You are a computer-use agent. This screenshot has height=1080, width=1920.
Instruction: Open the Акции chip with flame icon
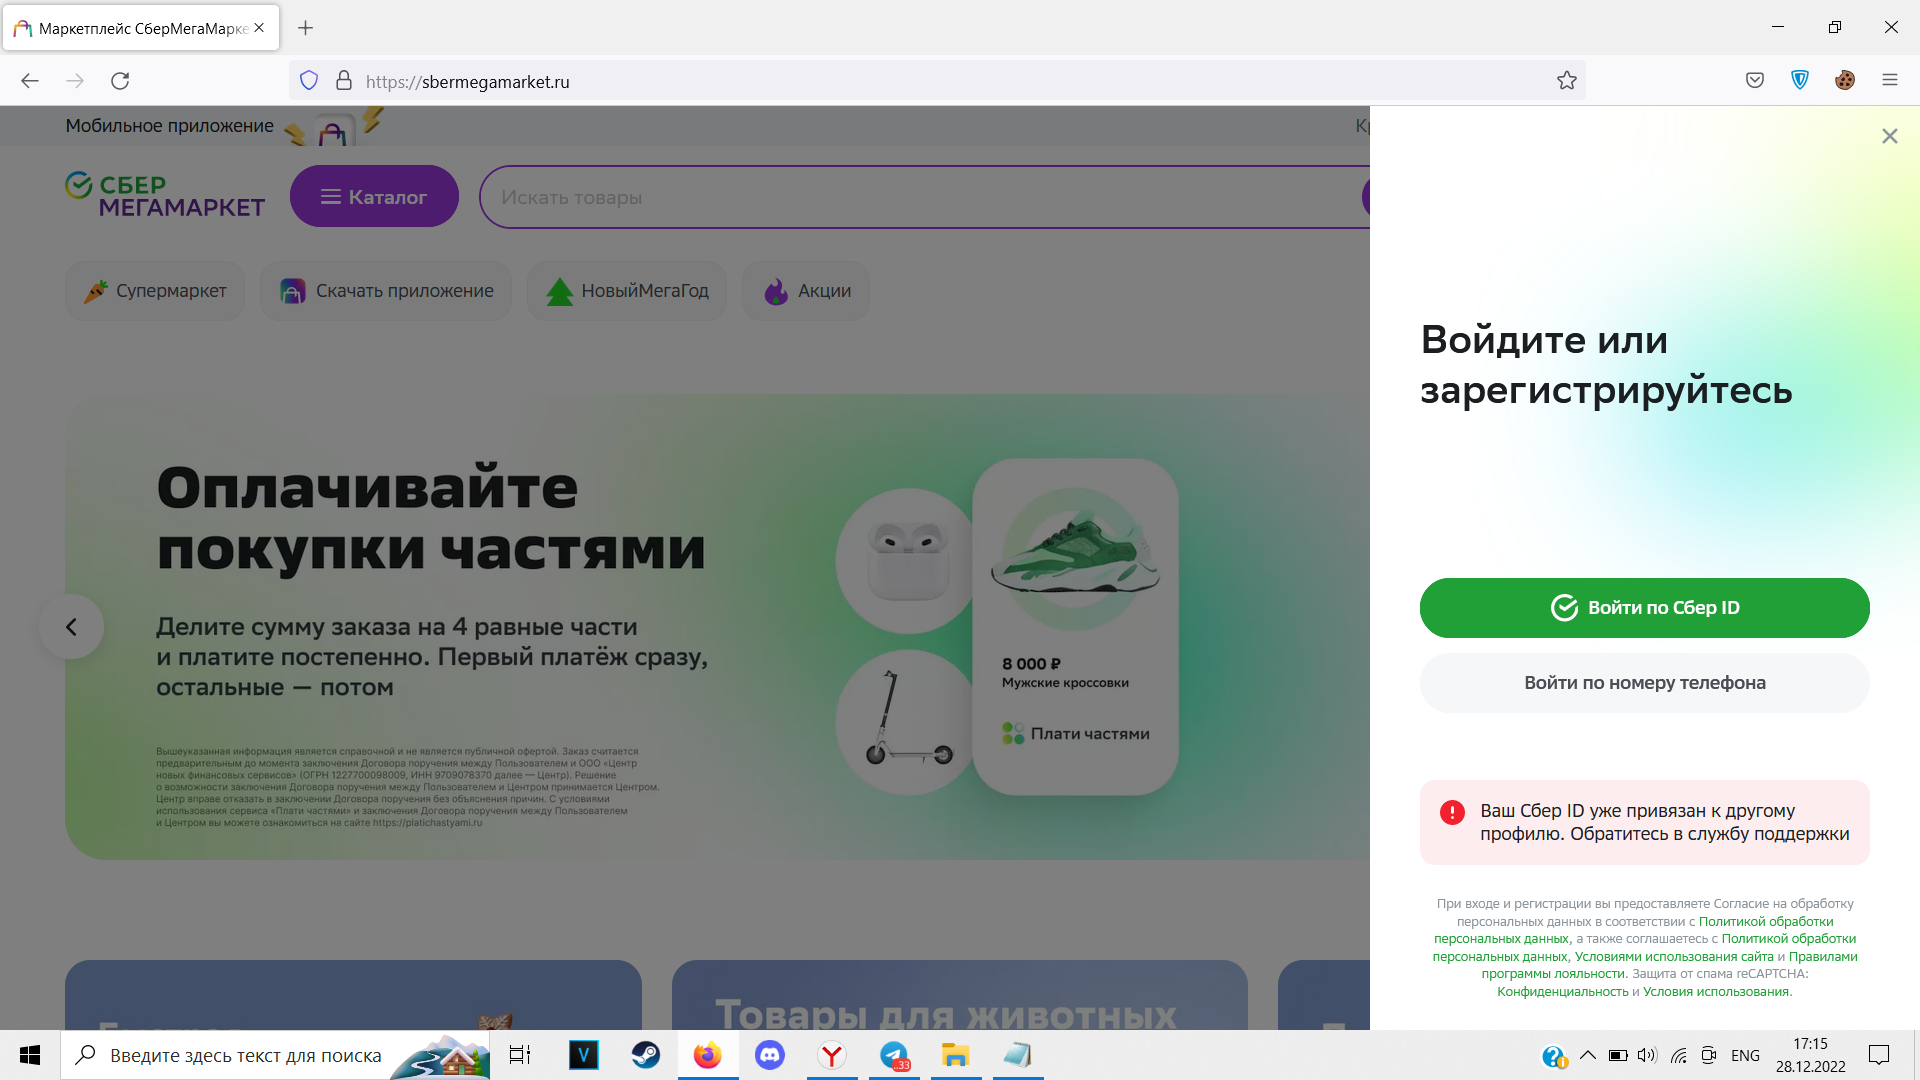point(806,291)
